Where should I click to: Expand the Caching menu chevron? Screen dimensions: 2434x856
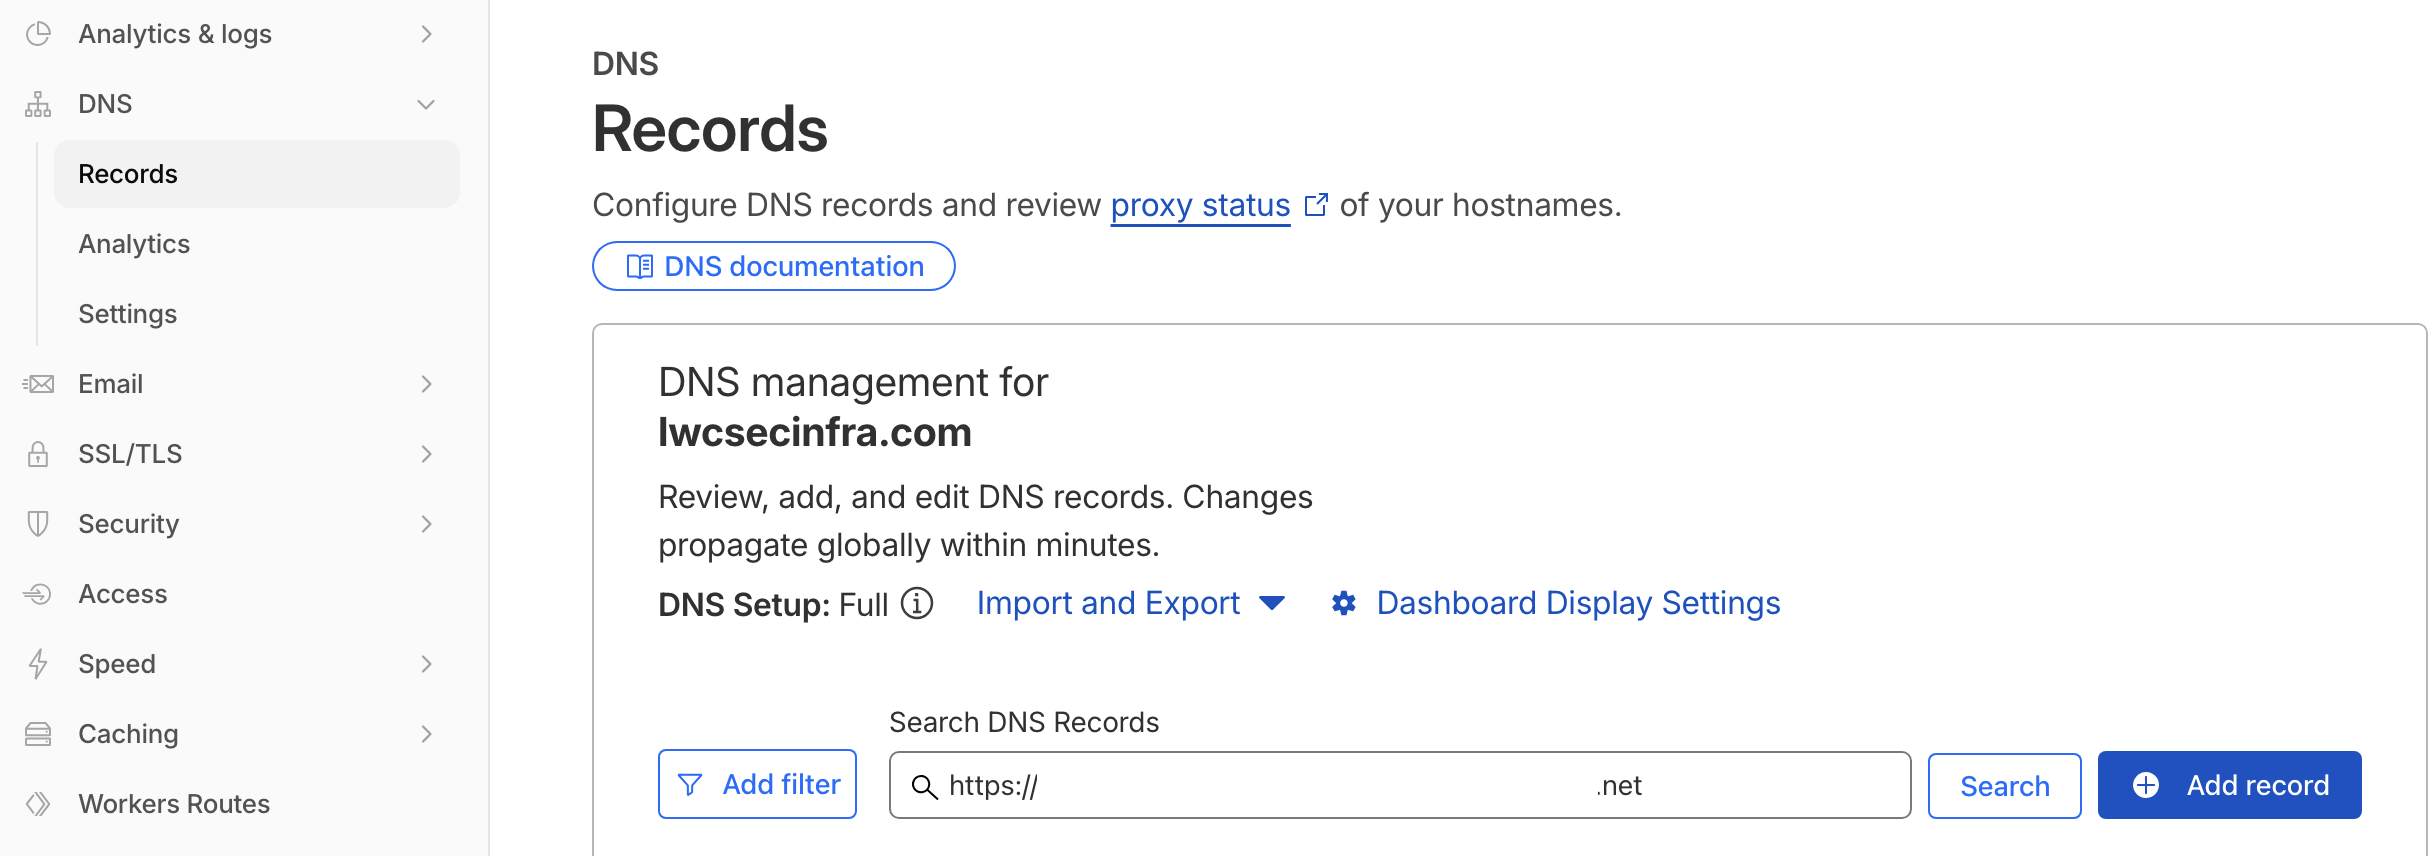pyautogui.click(x=427, y=734)
